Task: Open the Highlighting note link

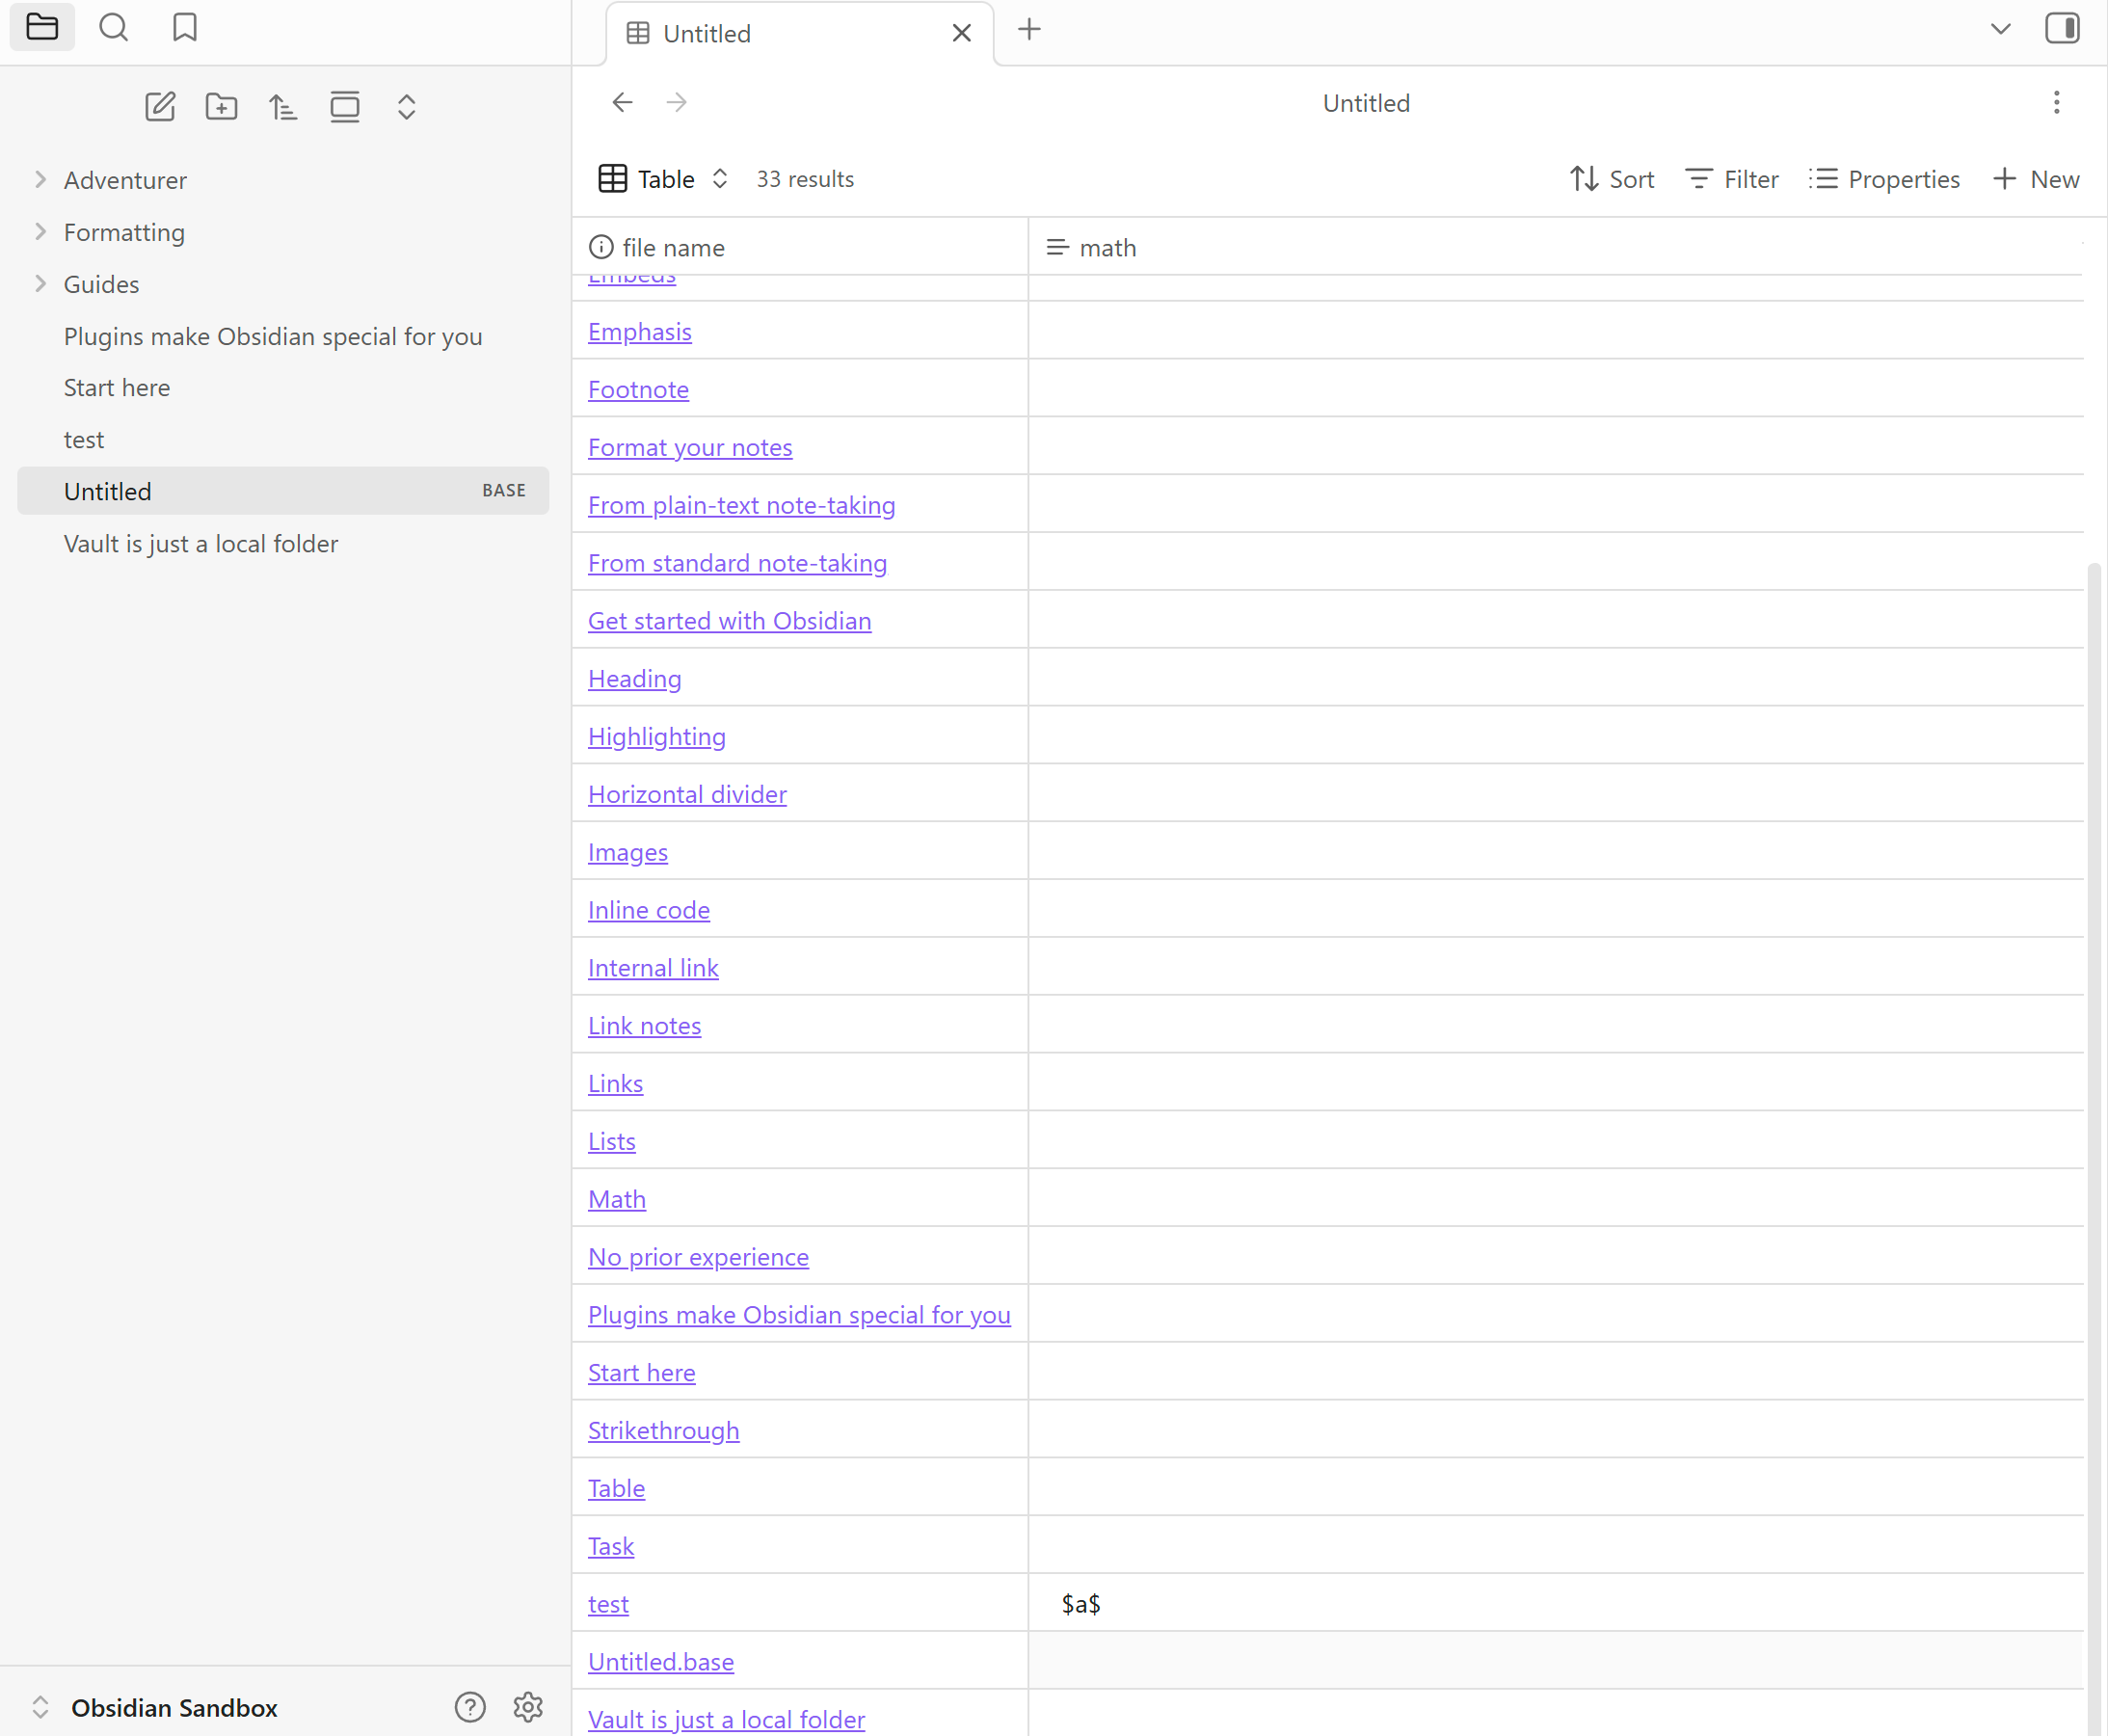Action: tap(656, 736)
